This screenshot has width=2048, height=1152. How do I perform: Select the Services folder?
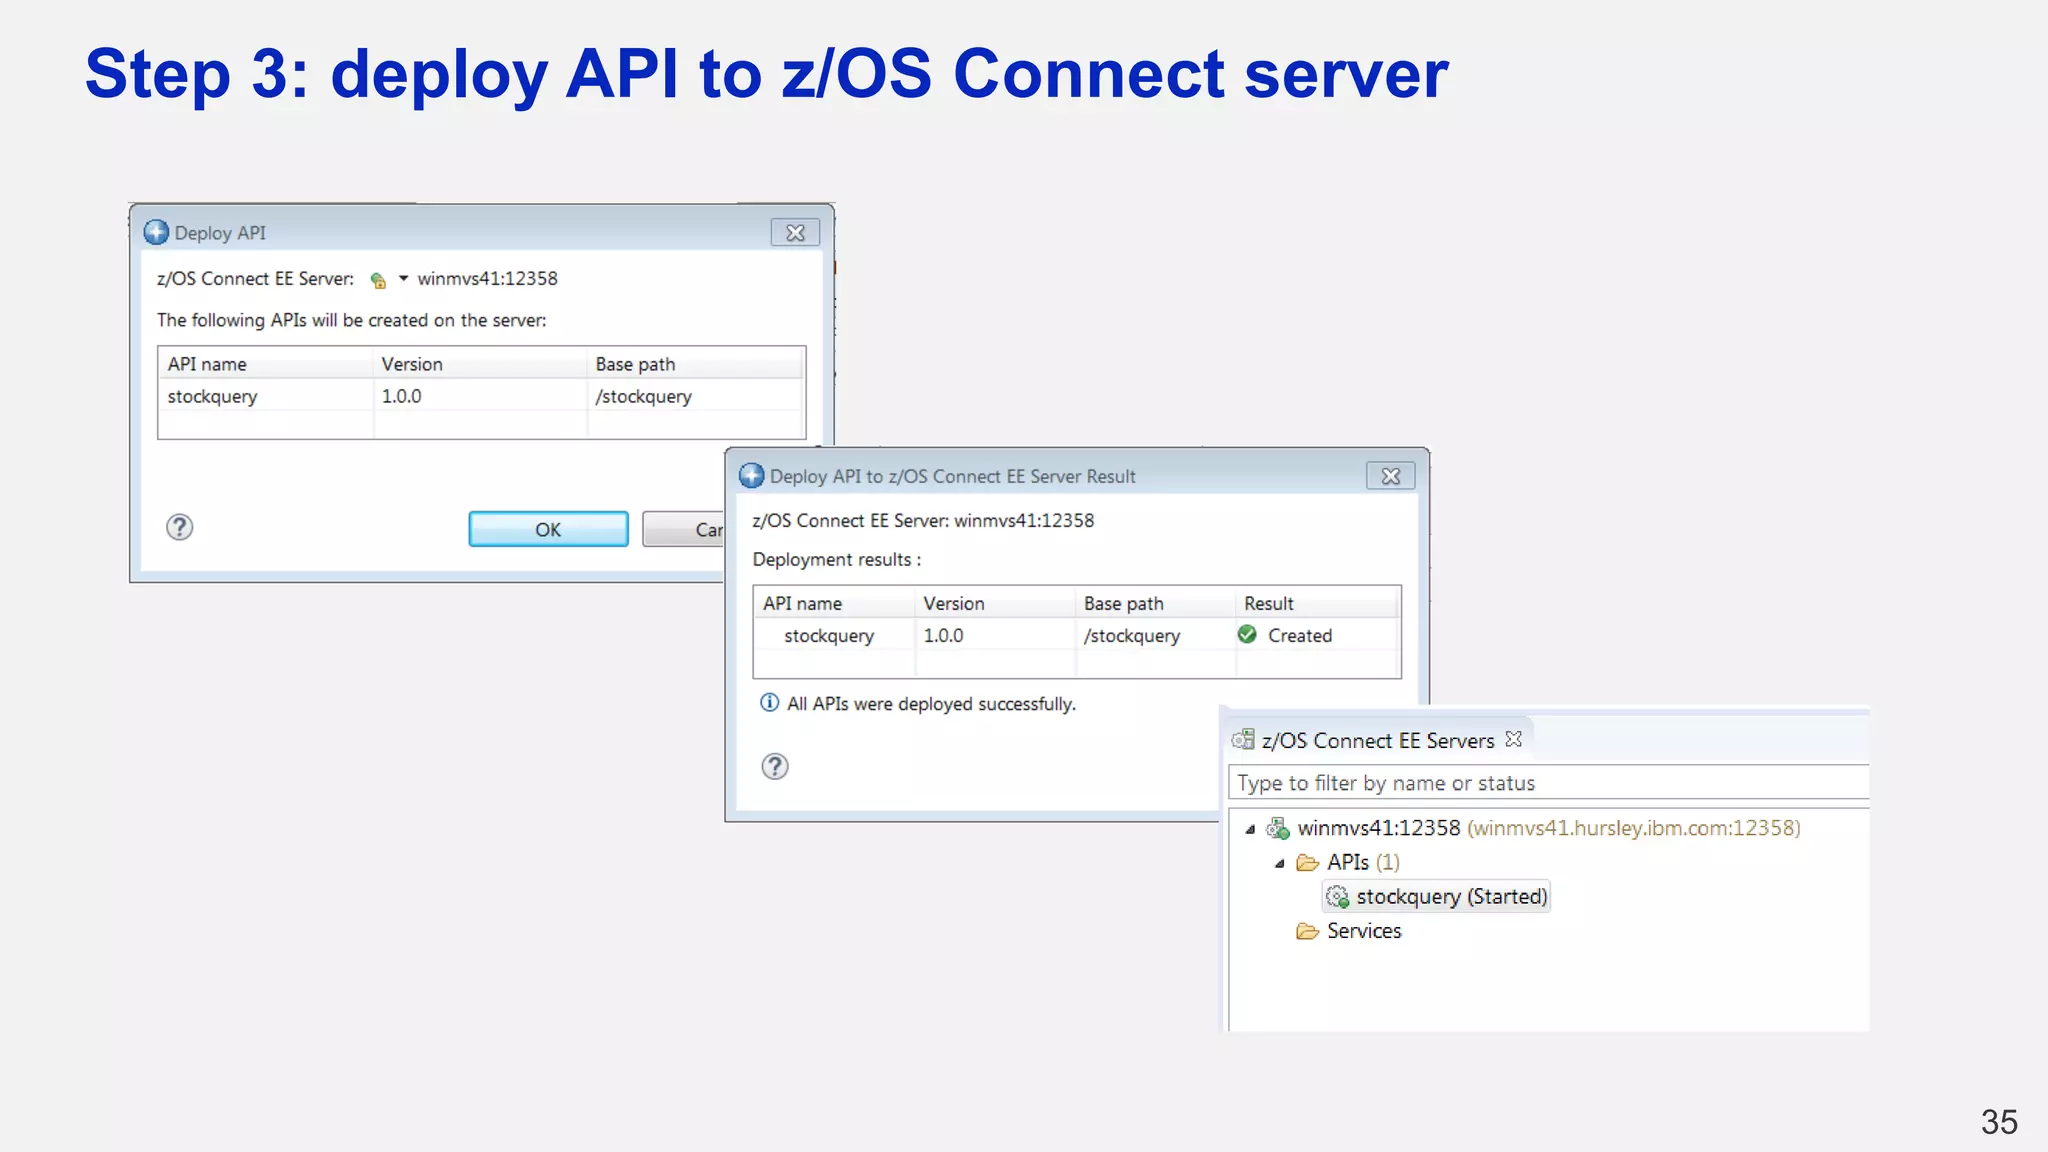tap(1364, 931)
